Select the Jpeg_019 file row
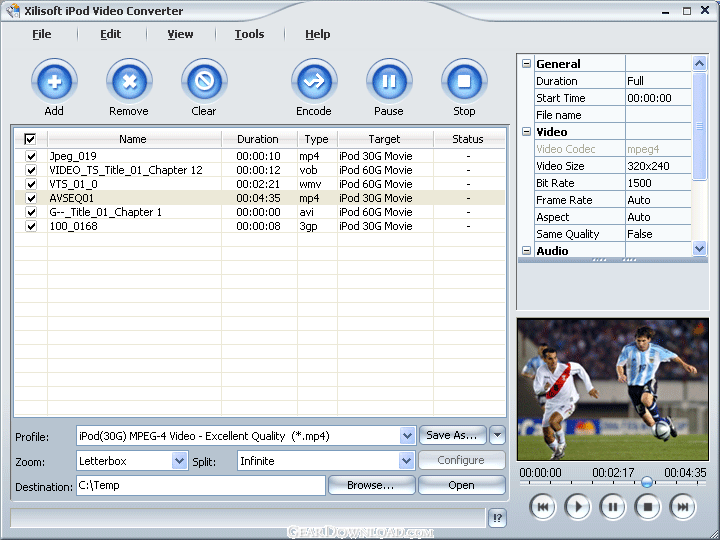This screenshot has width=720, height=540. point(260,156)
